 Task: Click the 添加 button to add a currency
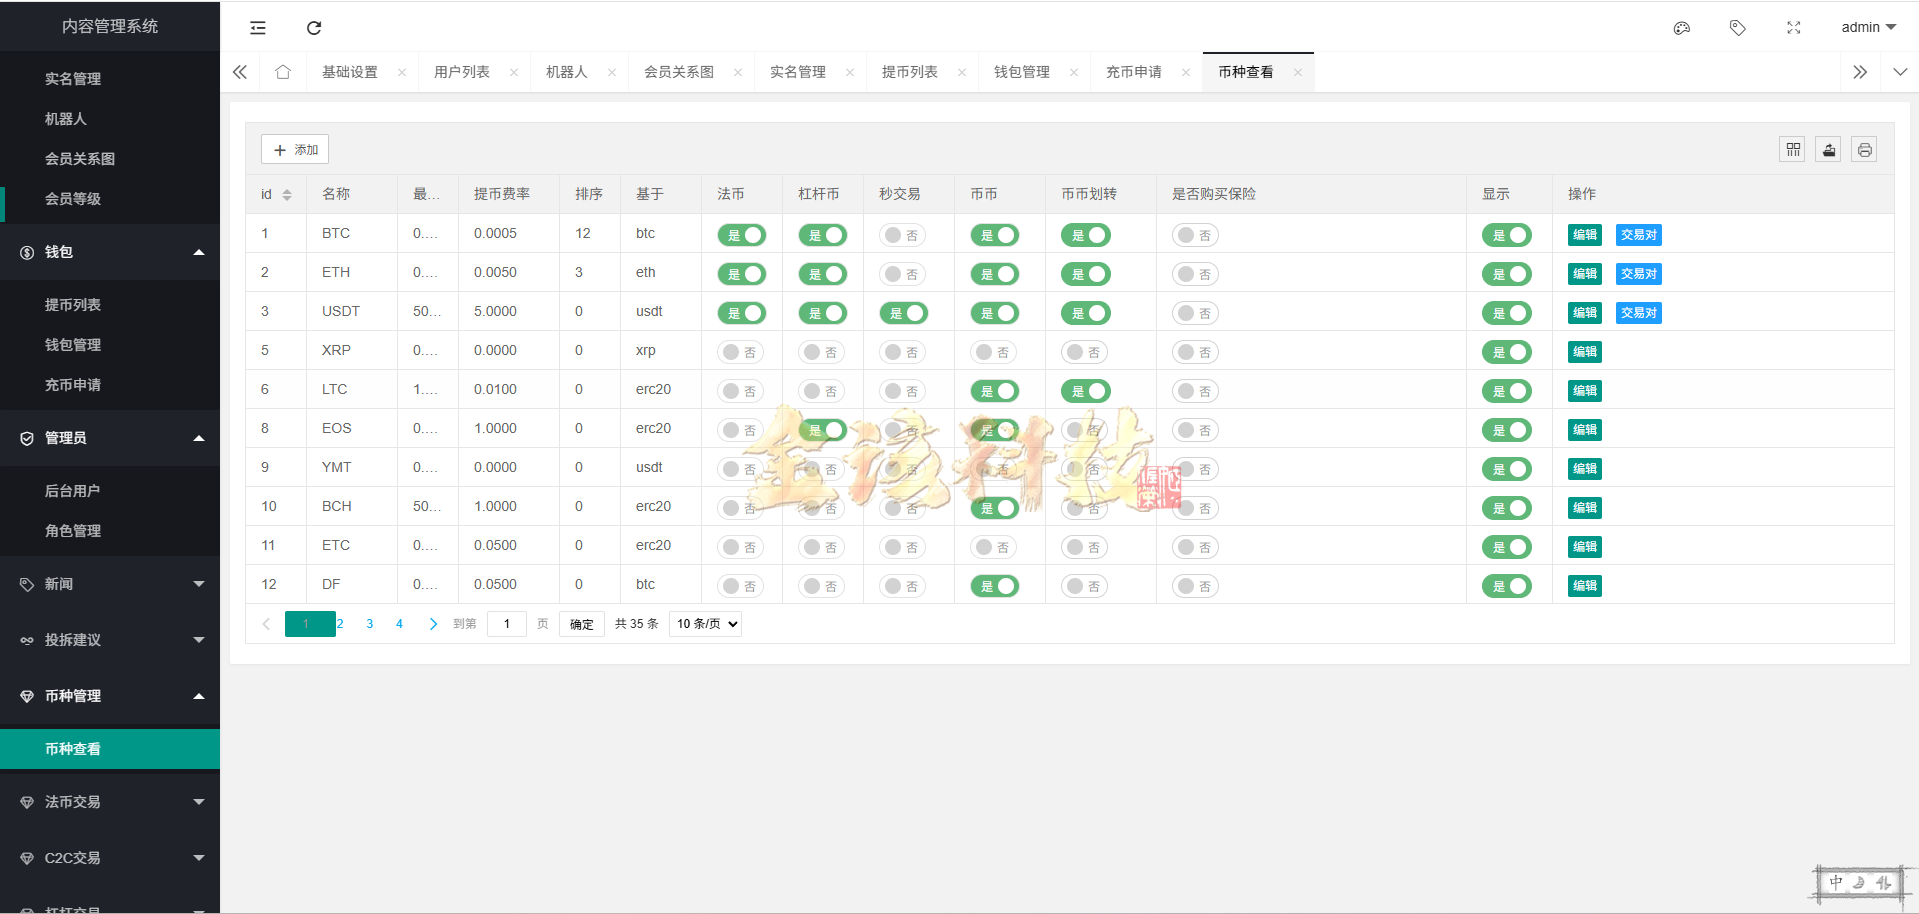(x=294, y=148)
